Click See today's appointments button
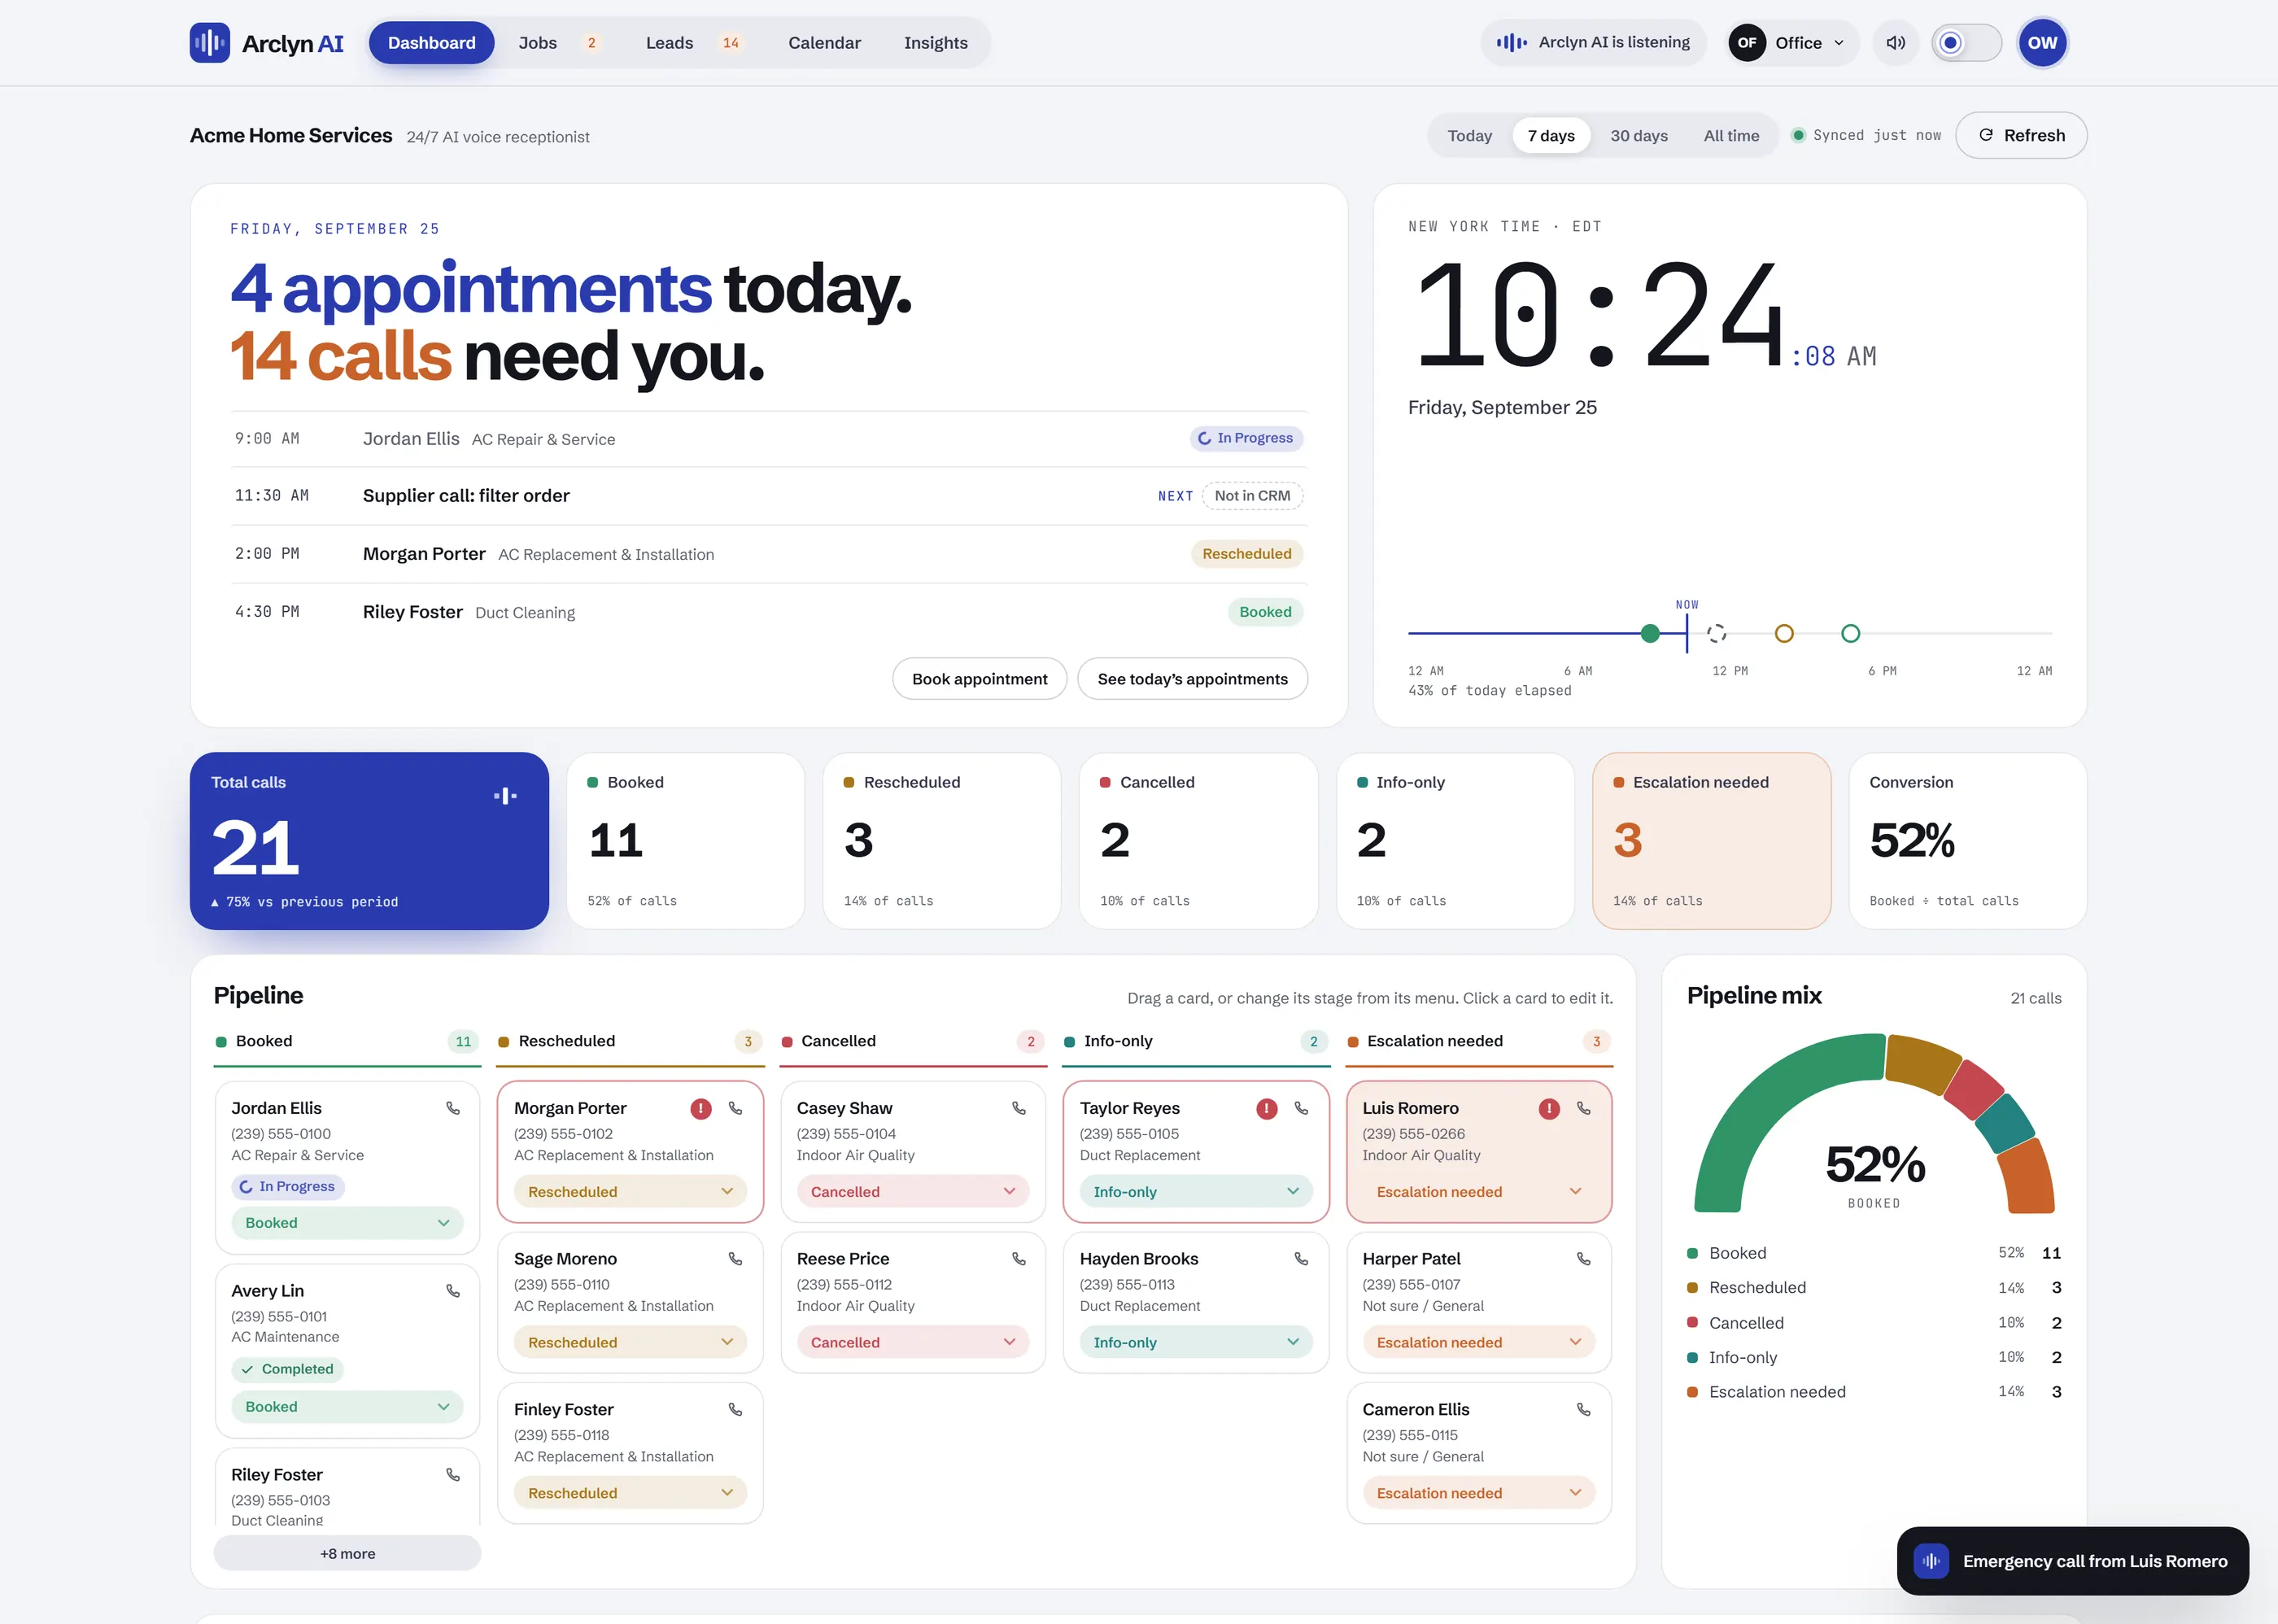2278x1624 pixels. [x=1192, y=679]
